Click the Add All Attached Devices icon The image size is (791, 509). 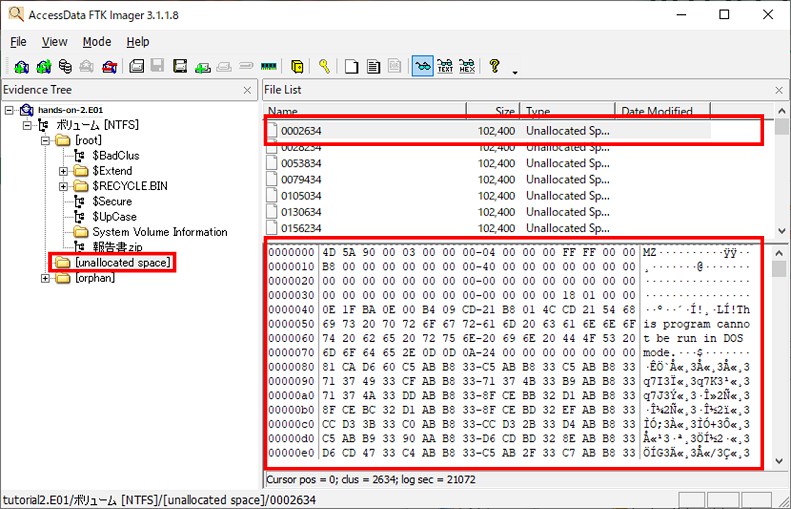43,66
